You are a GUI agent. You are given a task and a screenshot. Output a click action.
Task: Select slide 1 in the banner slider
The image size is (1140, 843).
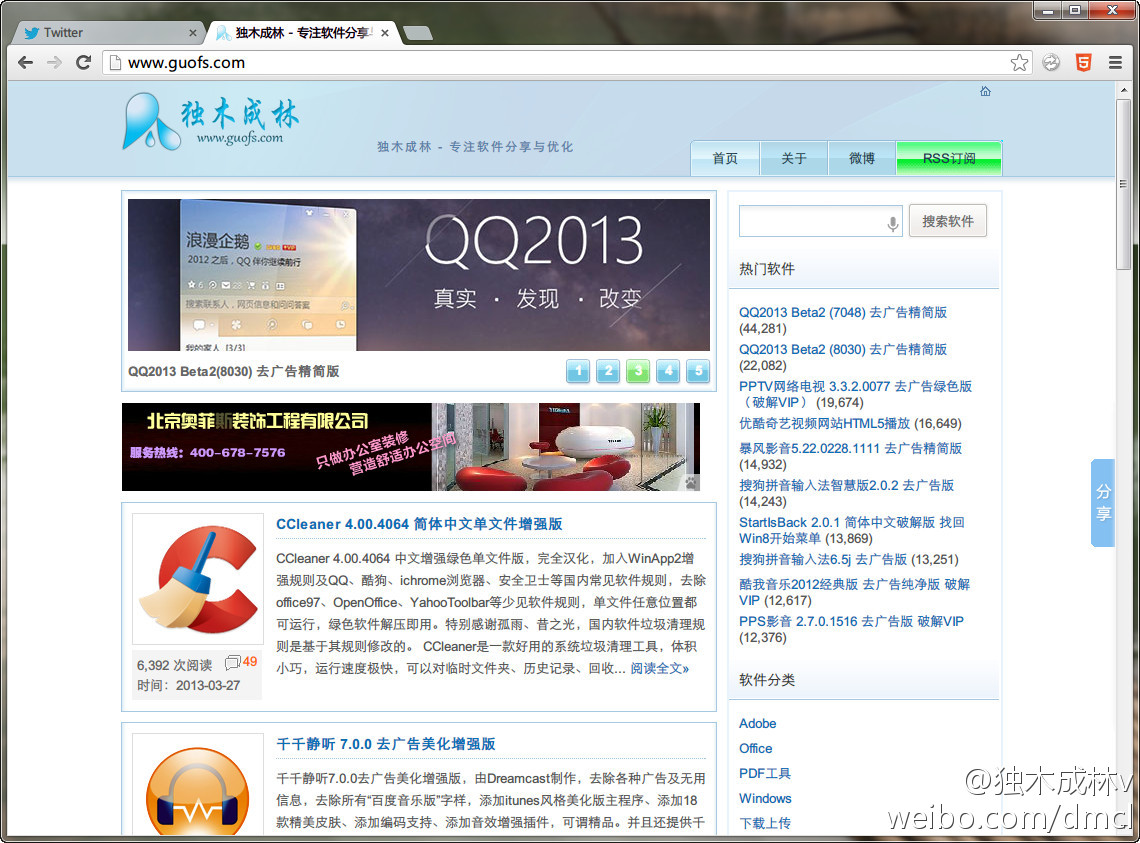pyautogui.click(x=578, y=371)
